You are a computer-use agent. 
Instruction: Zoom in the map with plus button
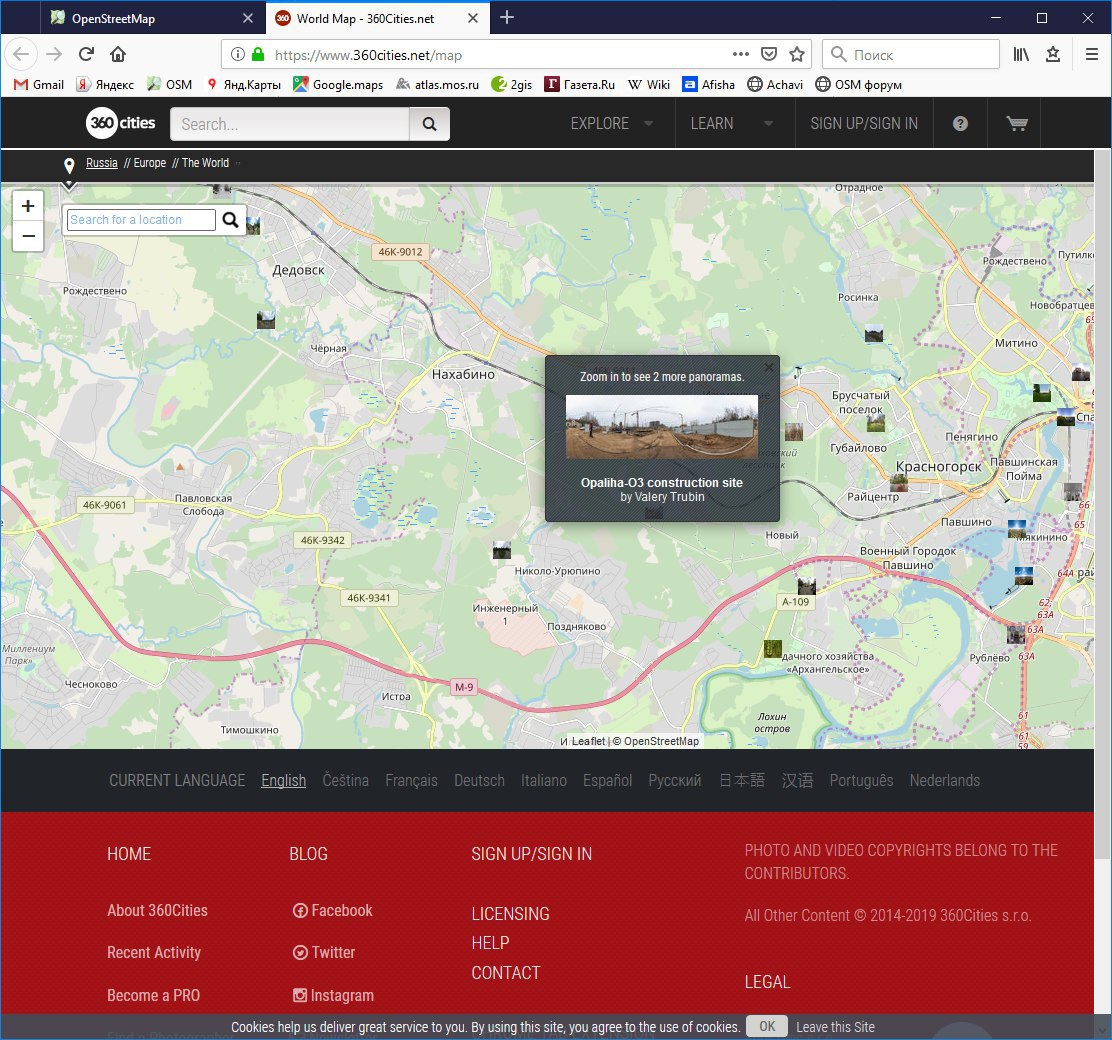(x=28, y=206)
